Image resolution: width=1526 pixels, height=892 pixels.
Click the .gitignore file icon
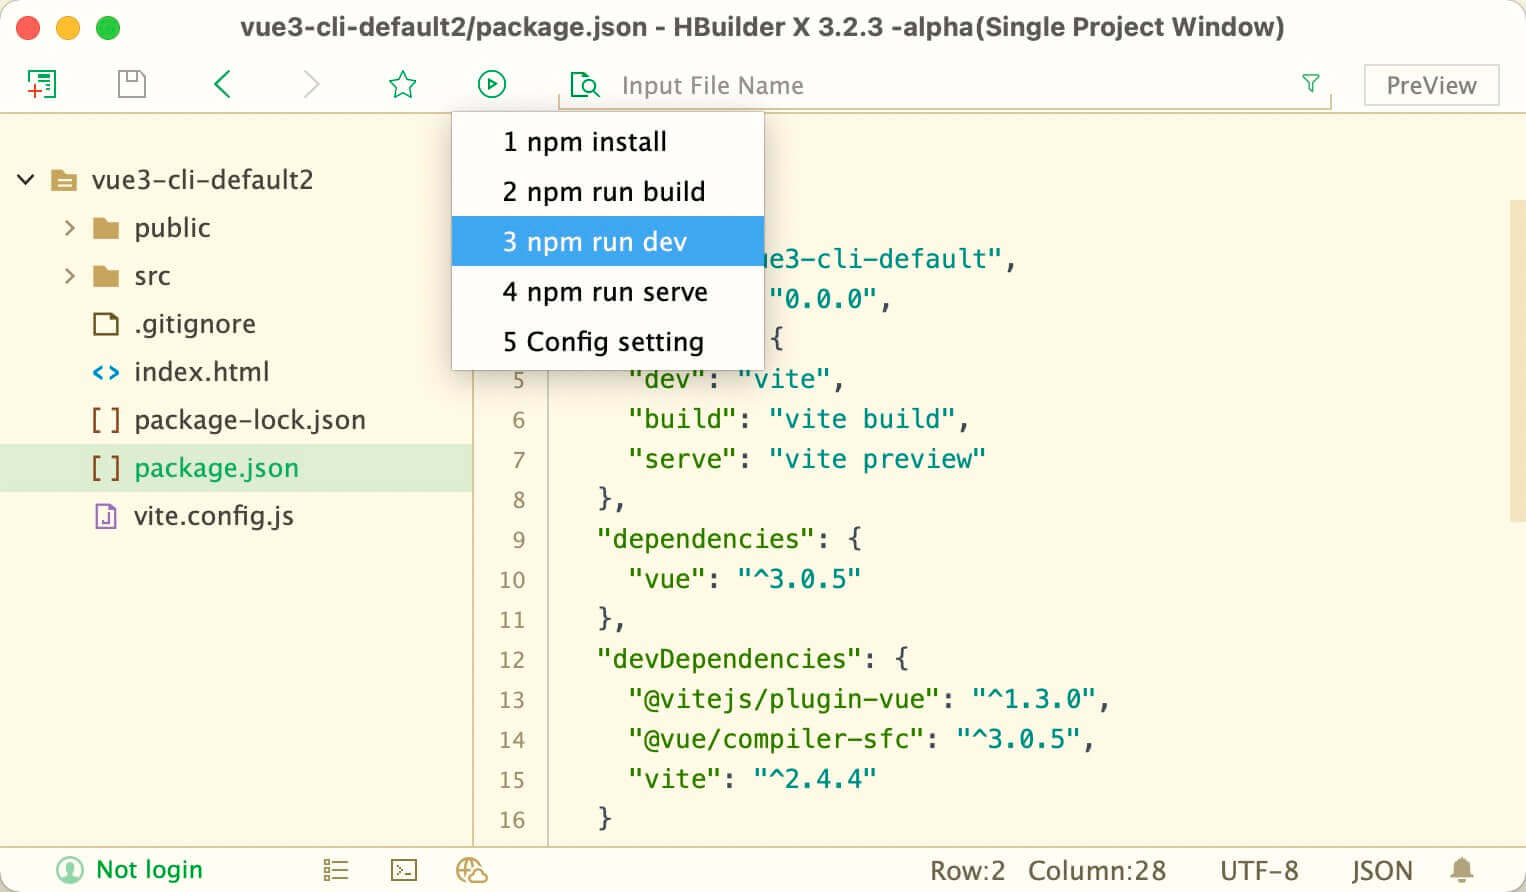point(106,324)
